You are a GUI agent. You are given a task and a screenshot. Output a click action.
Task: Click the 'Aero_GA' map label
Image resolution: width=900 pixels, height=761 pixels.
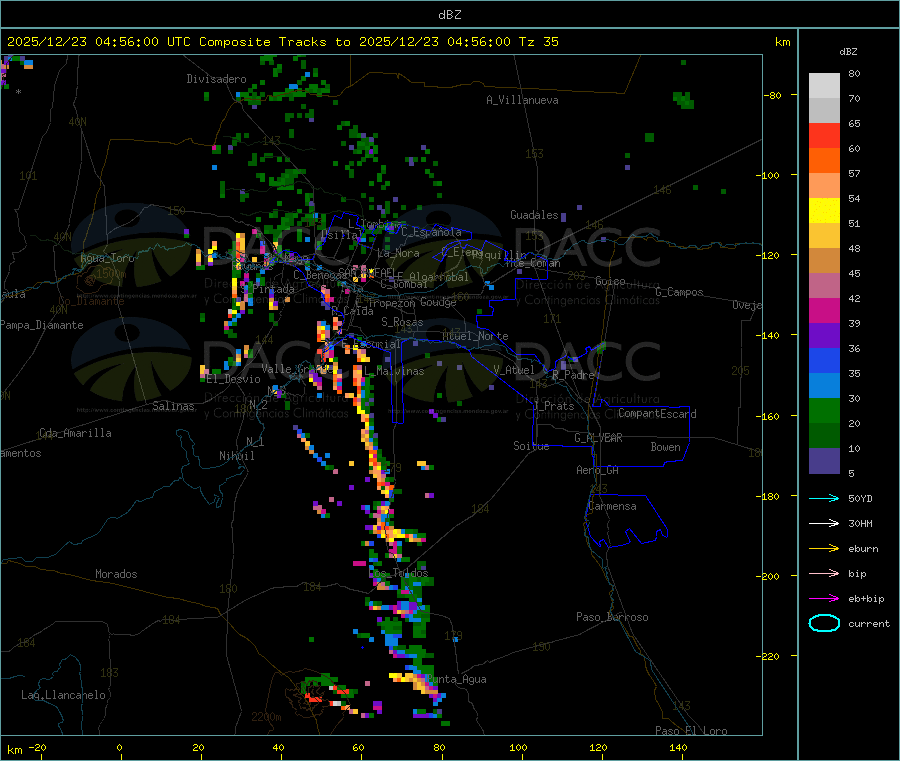click(598, 470)
